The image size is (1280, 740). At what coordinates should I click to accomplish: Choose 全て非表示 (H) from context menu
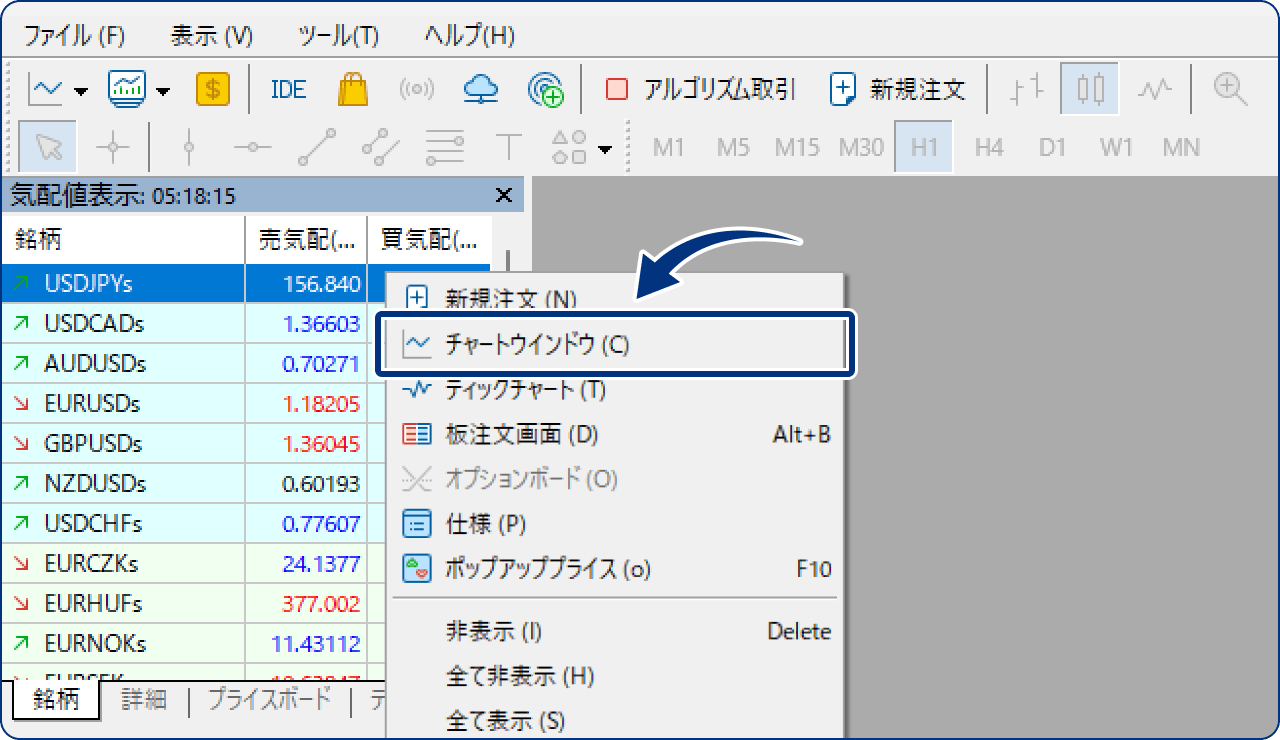[616, 676]
